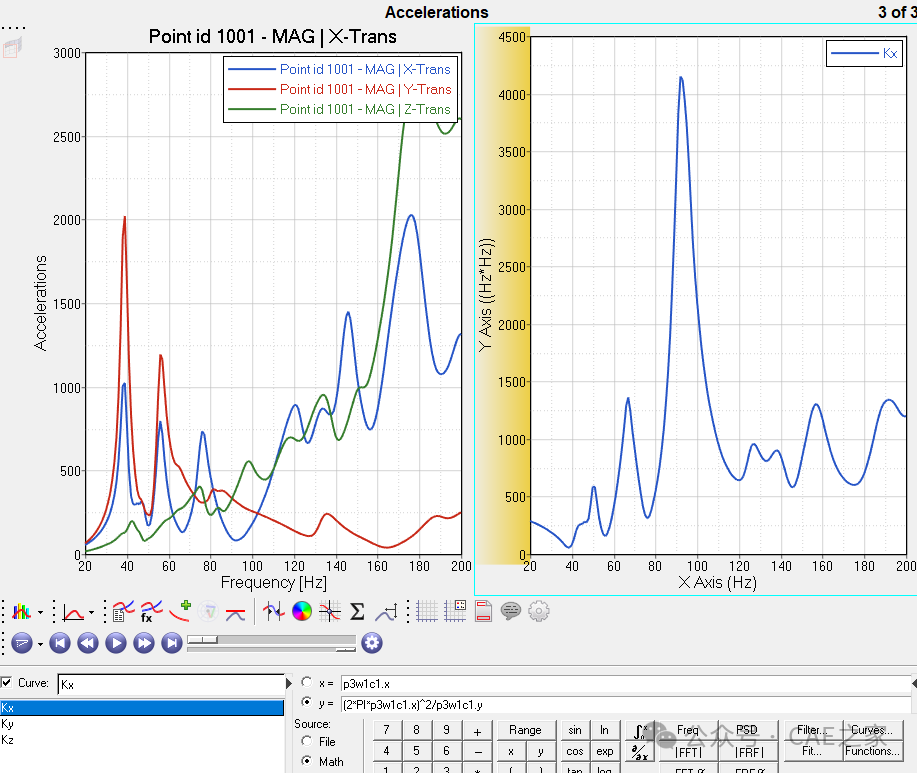917x773 pixels.
Task: Insert the cos function
Action: click(x=575, y=751)
